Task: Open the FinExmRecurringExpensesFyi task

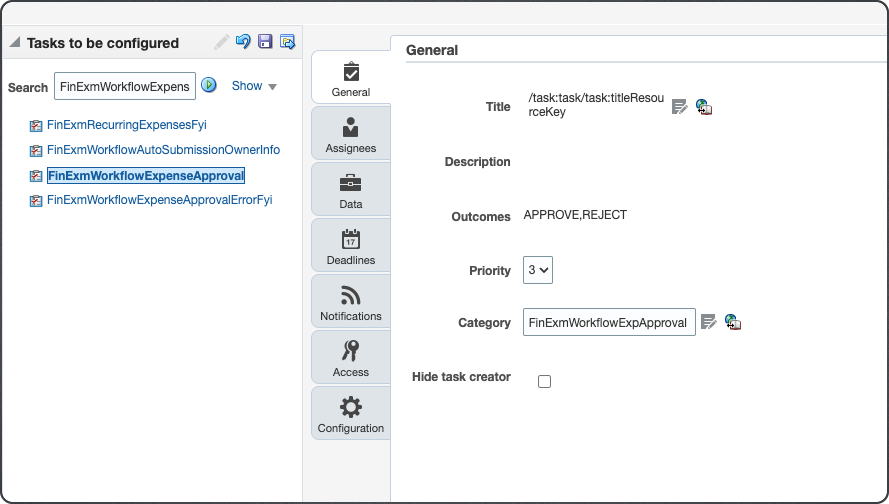Action: pos(126,125)
